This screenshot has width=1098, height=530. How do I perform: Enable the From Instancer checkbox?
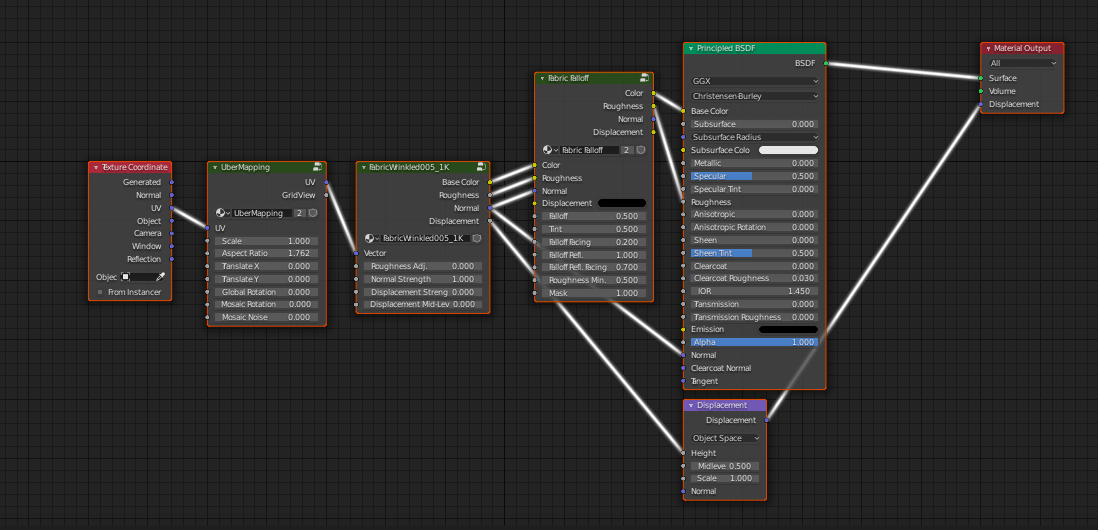pos(100,292)
